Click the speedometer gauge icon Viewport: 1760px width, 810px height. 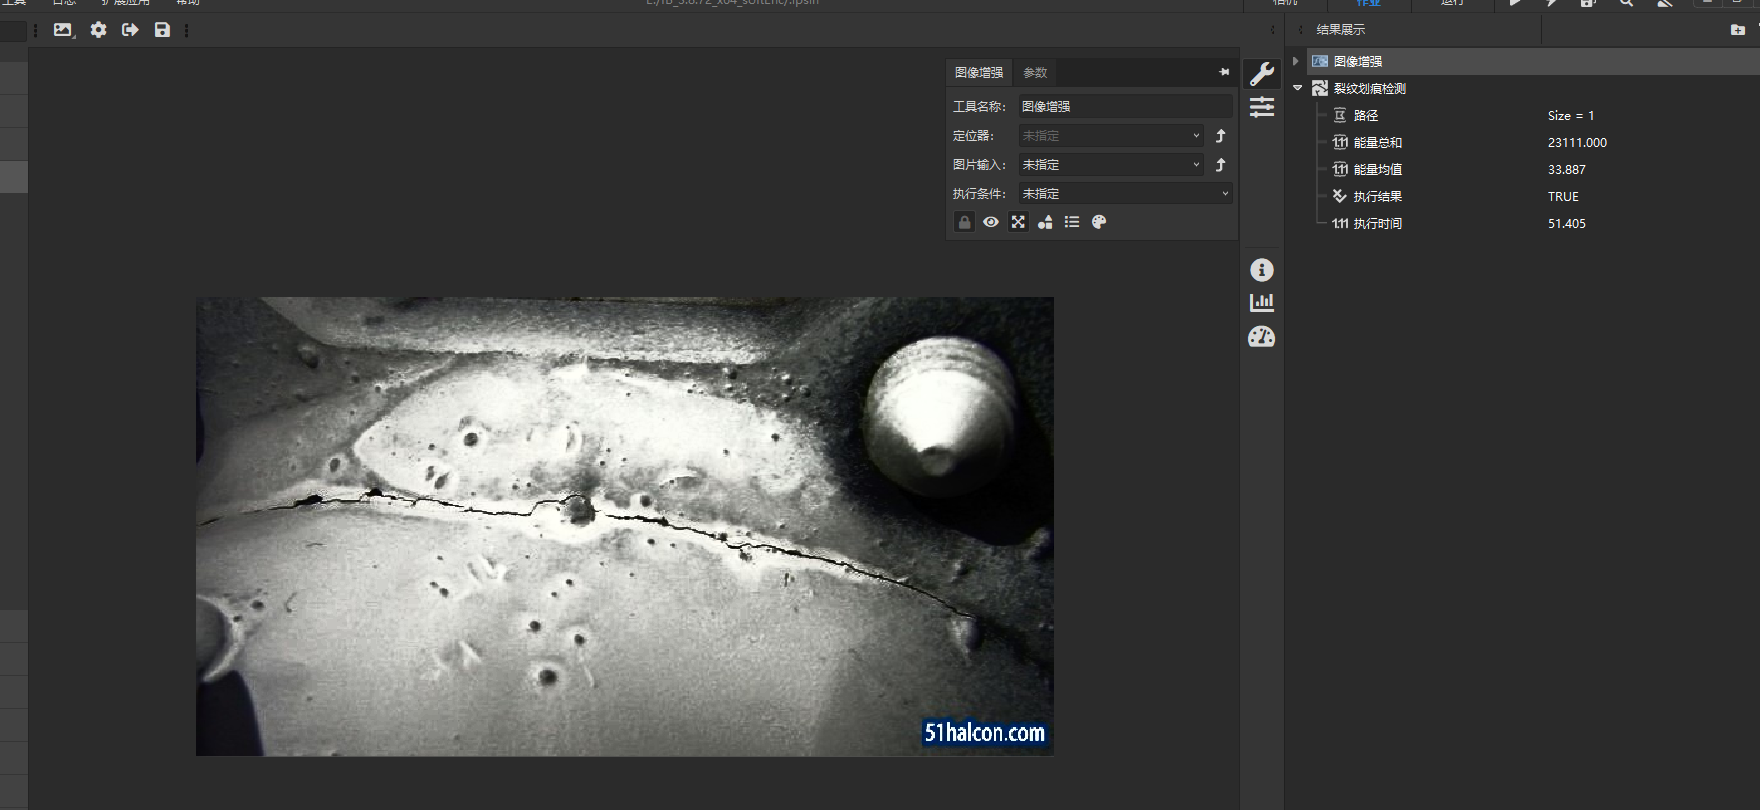(1262, 337)
